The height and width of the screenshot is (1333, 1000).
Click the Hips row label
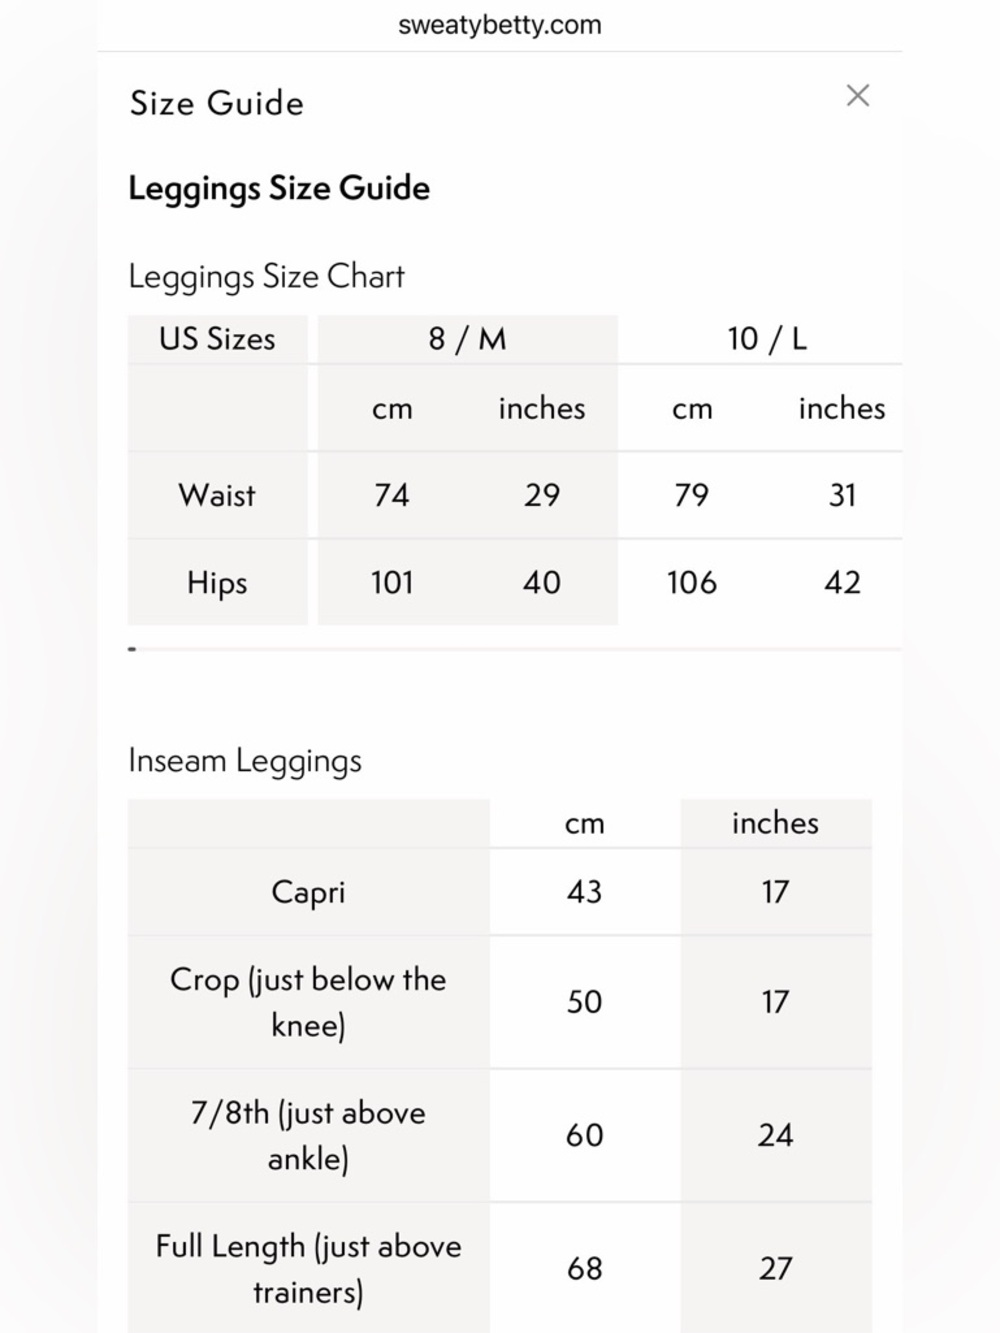(217, 582)
